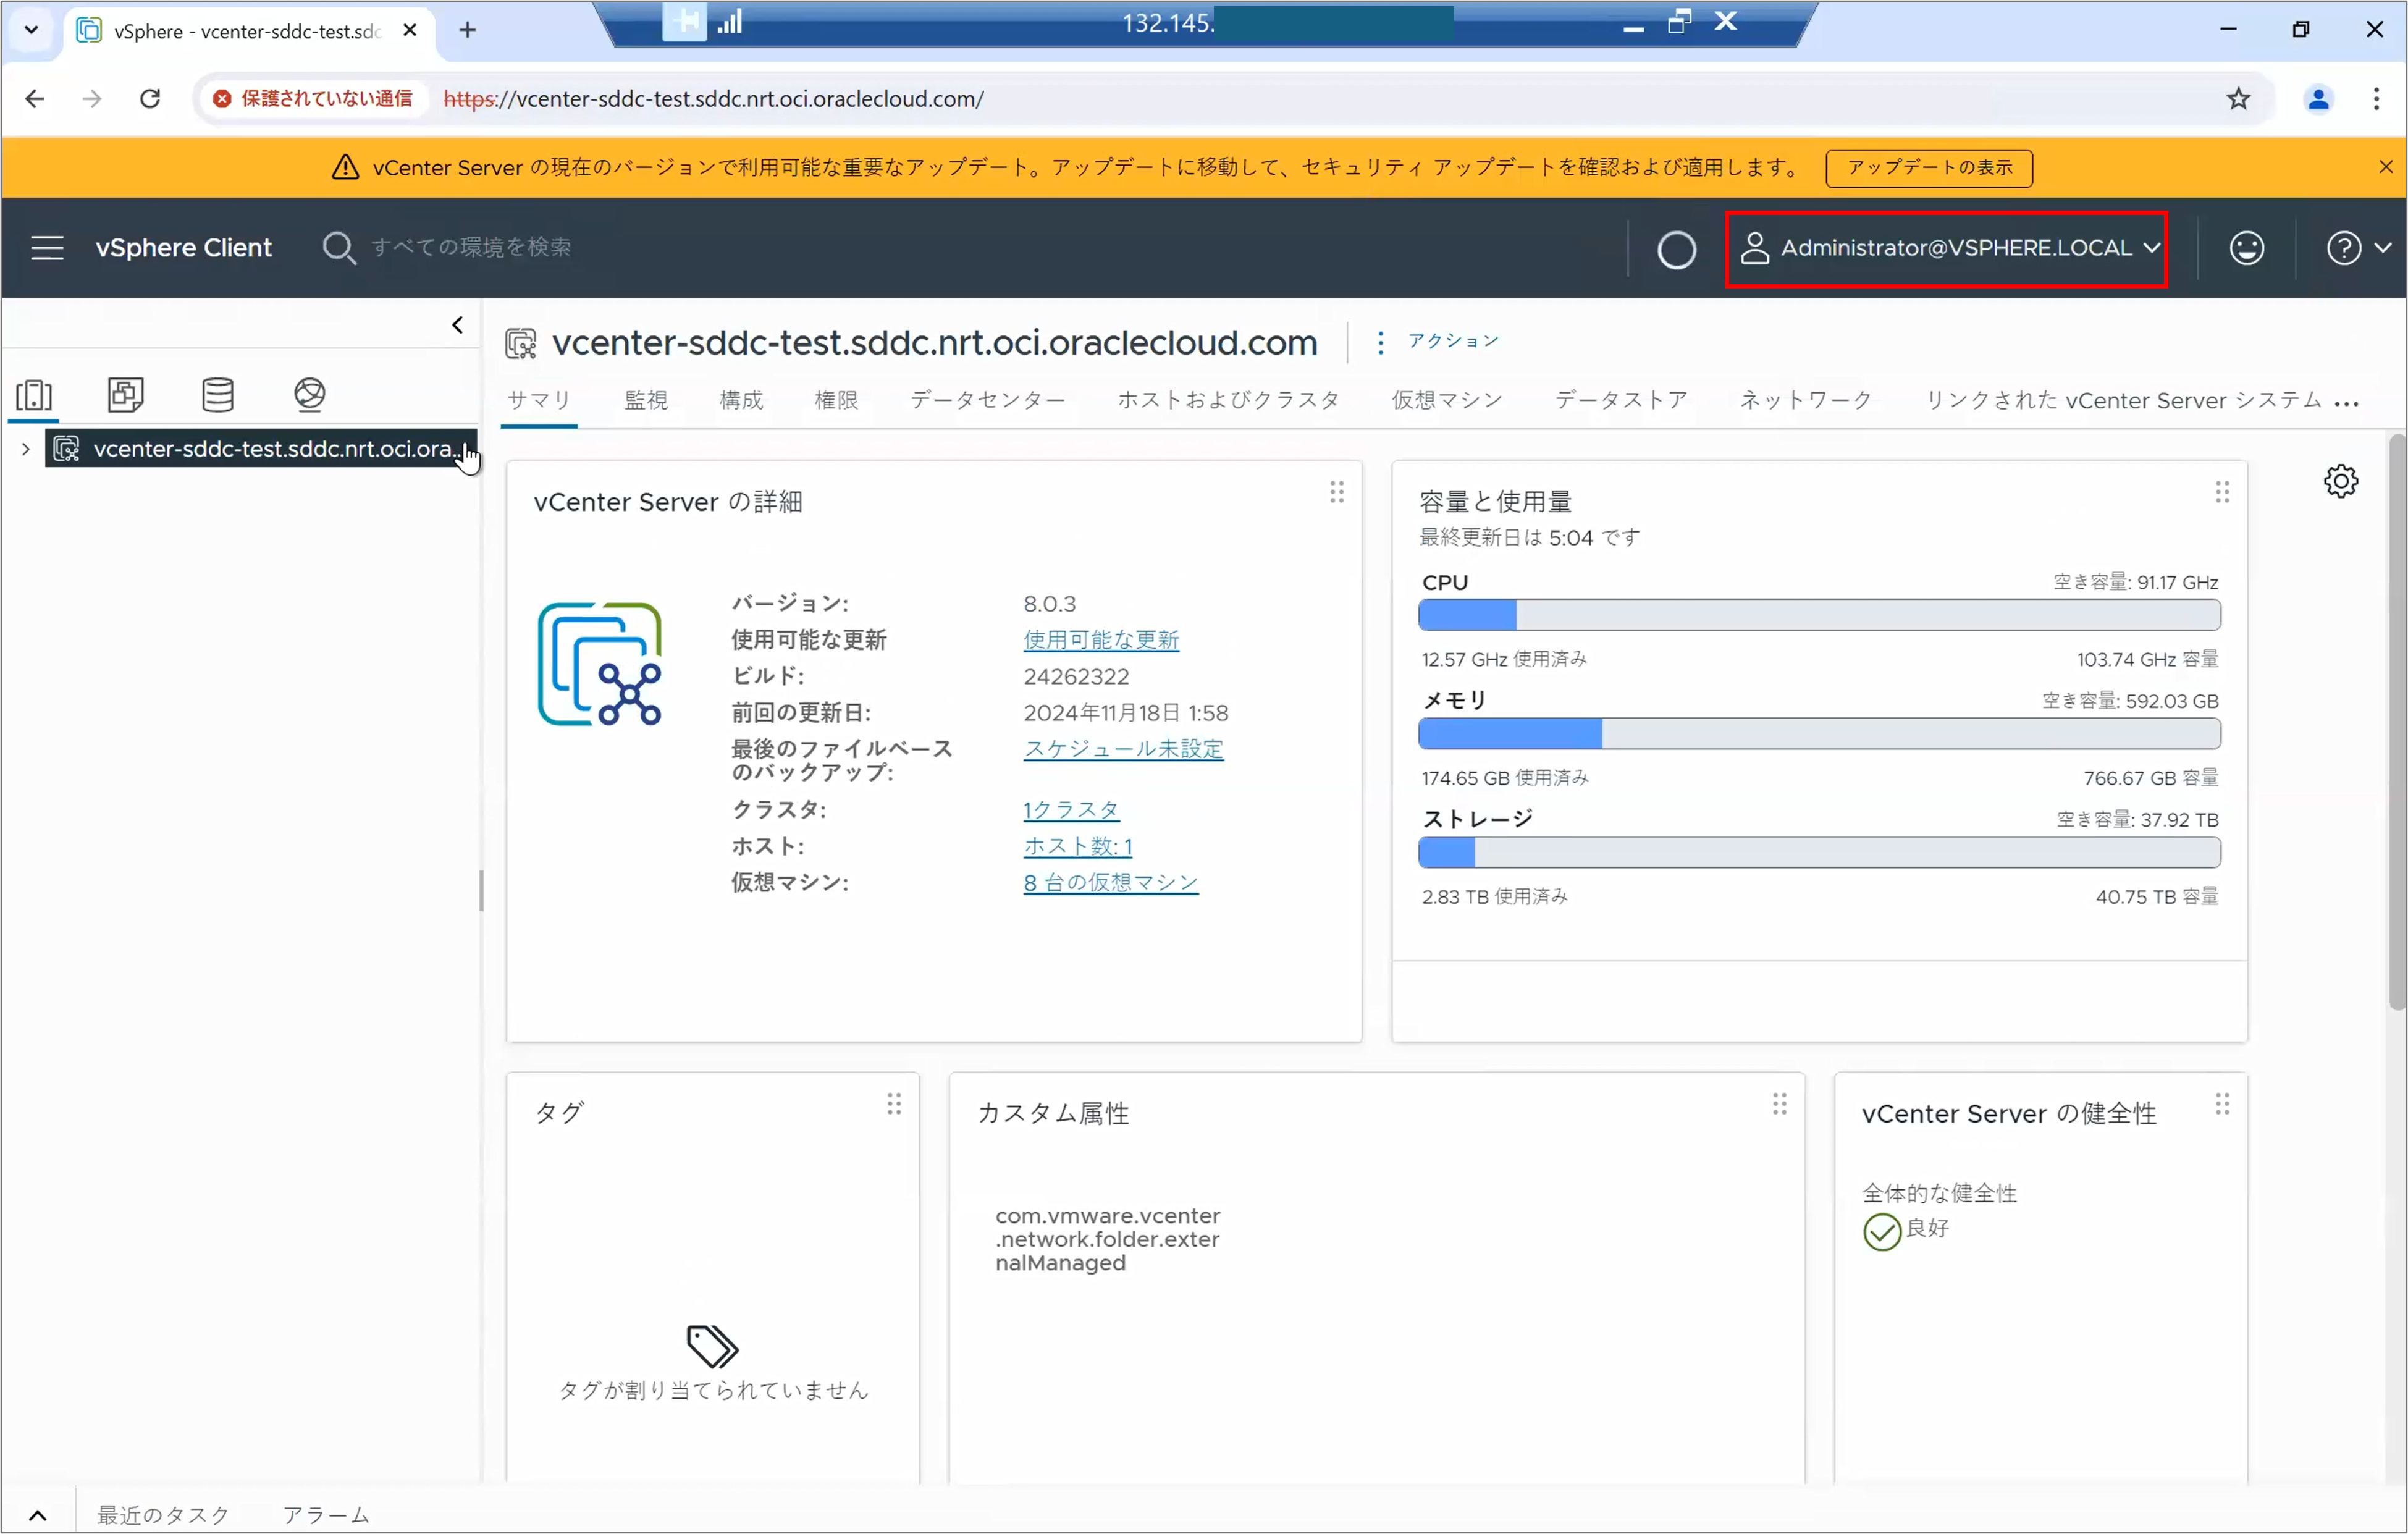Image resolution: width=2408 pixels, height=1534 pixels.
Task: Open the アラーム tab
Action: 326,1515
